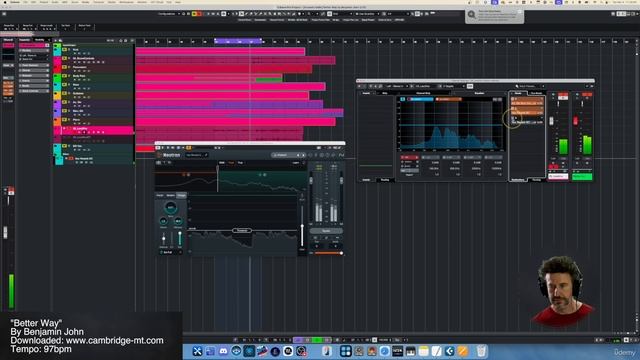Toggle mute on the Kick track
This screenshot has width=640, height=360.
click(64, 50)
